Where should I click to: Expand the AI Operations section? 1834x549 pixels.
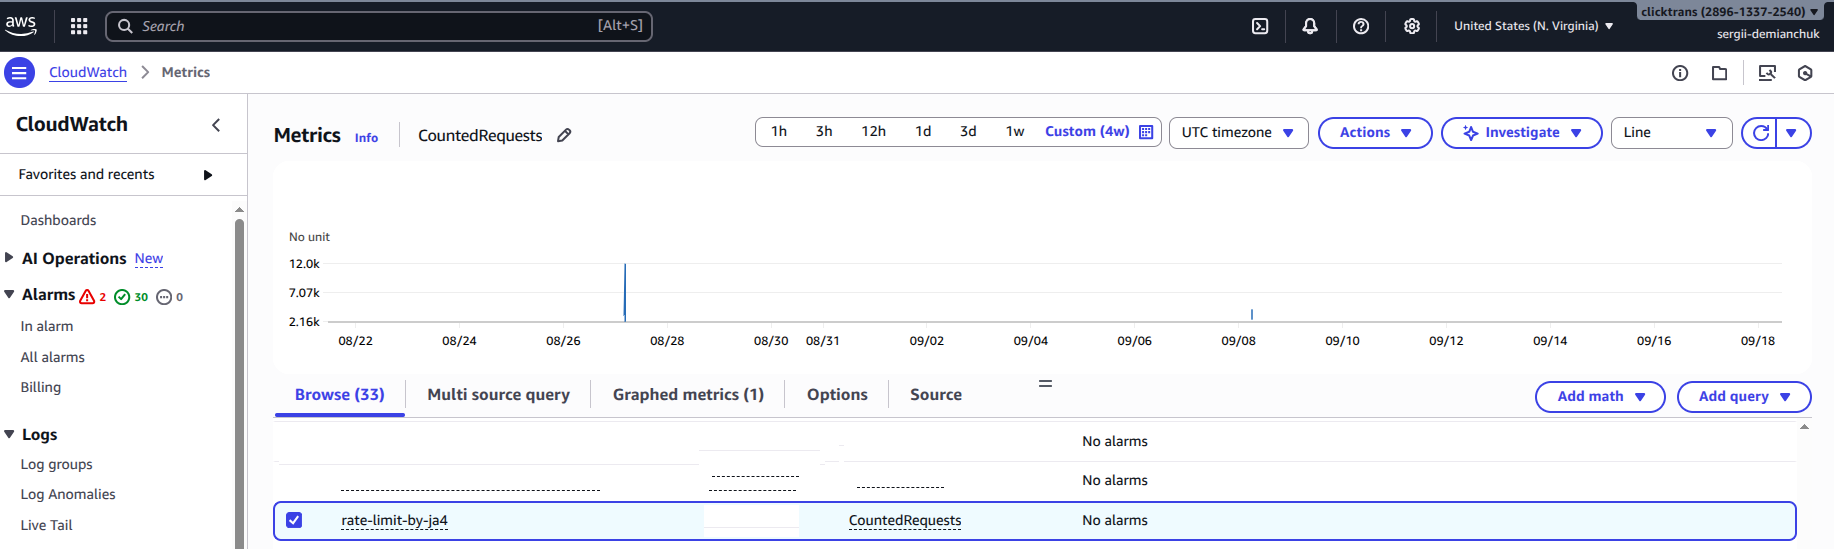tap(9, 258)
